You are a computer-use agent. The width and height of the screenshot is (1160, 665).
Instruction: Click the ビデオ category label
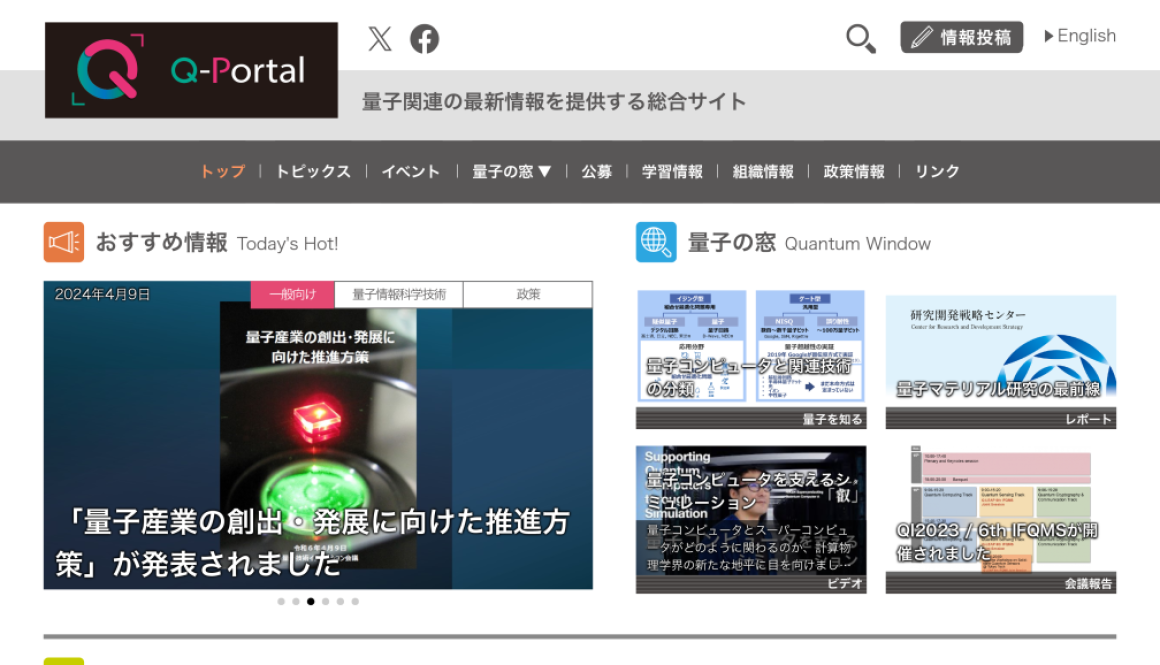point(845,584)
